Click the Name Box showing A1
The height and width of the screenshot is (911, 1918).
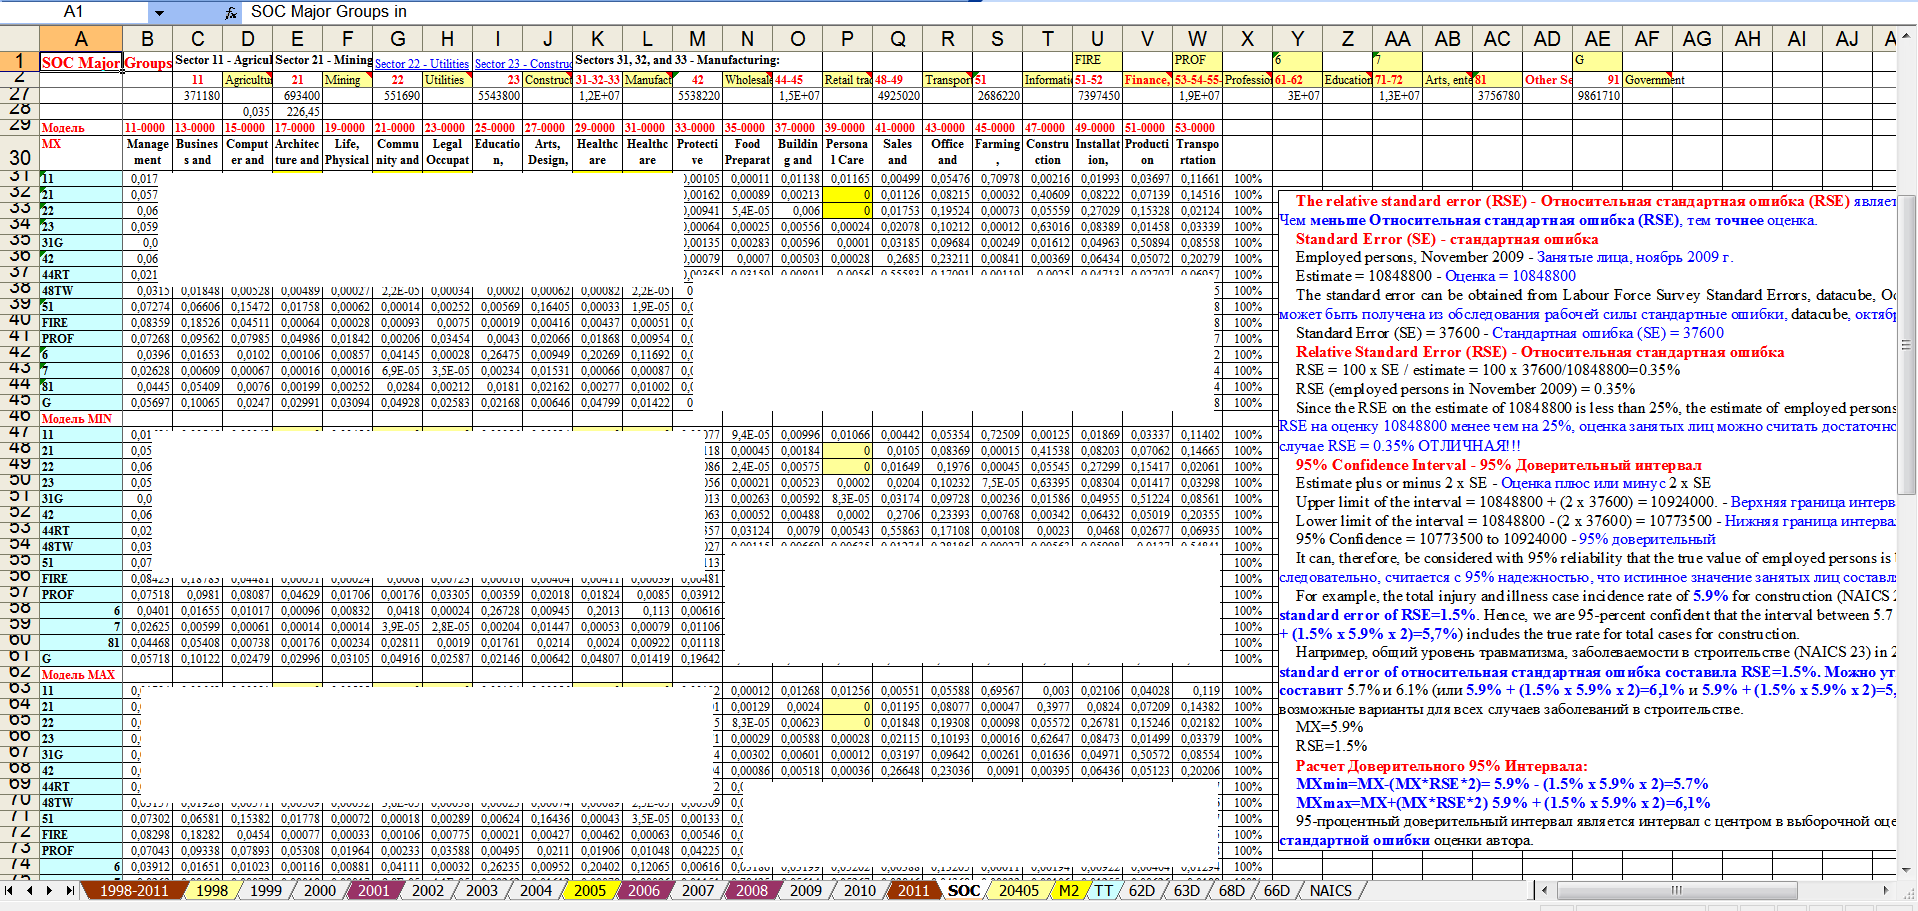click(75, 12)
